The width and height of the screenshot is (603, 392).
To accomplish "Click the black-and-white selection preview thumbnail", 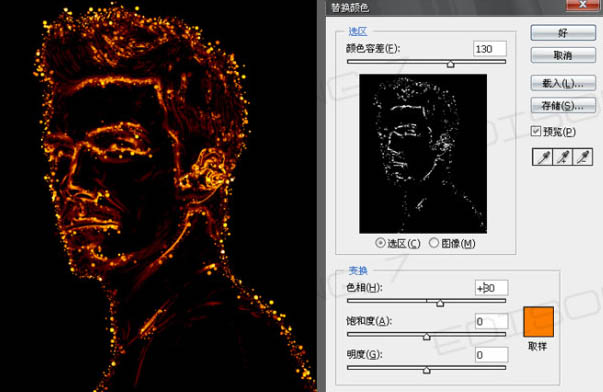I will 423,153.
